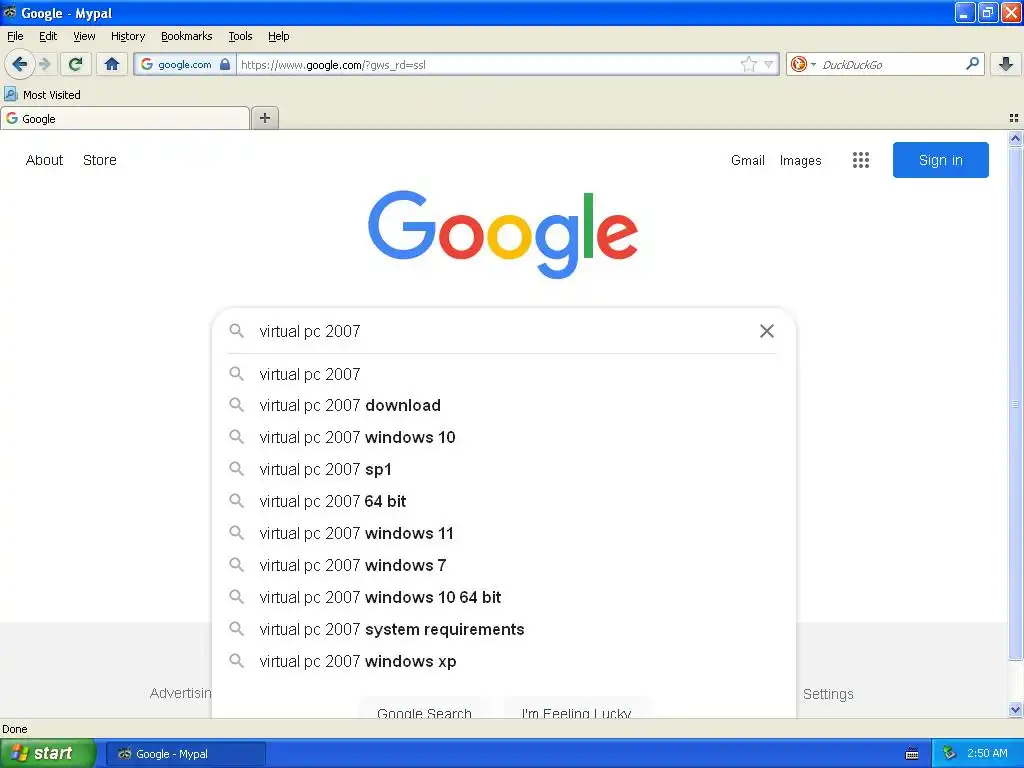The image size is (1024, 768).
Task: Select the Google tab
Action: click(125, 118)
